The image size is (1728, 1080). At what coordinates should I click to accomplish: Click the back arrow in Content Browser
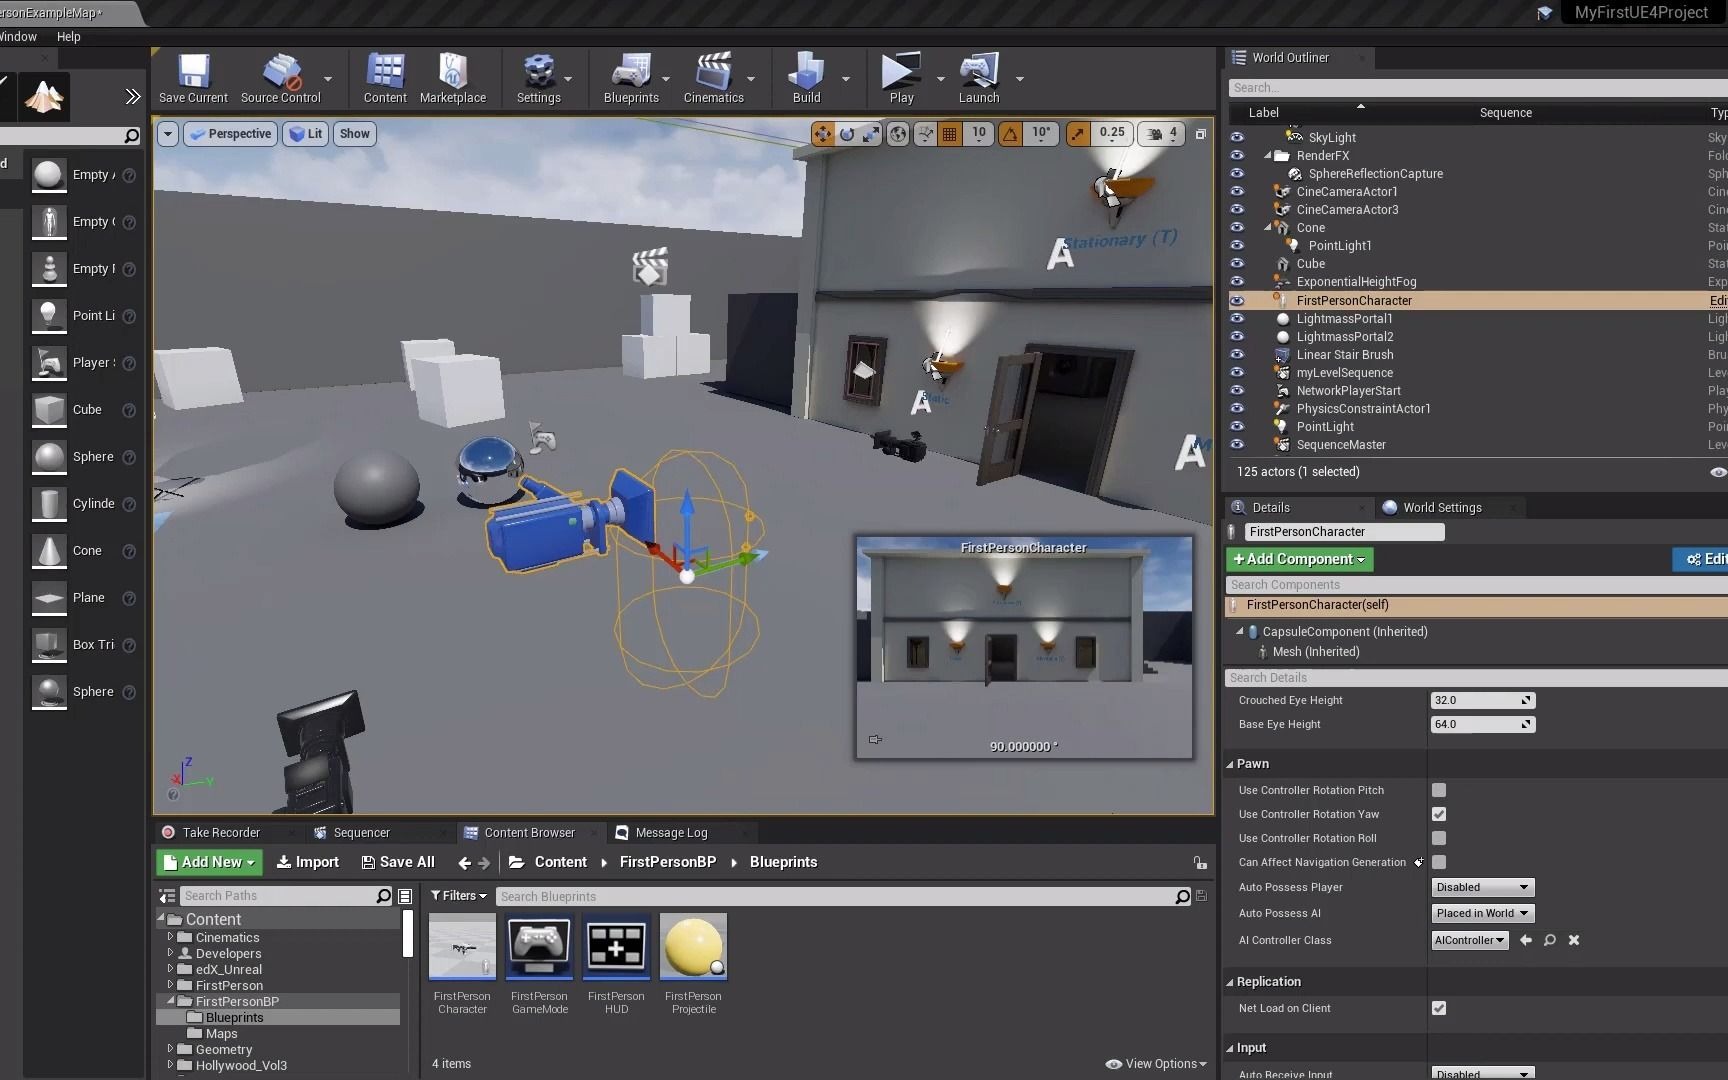click(464, 863)
